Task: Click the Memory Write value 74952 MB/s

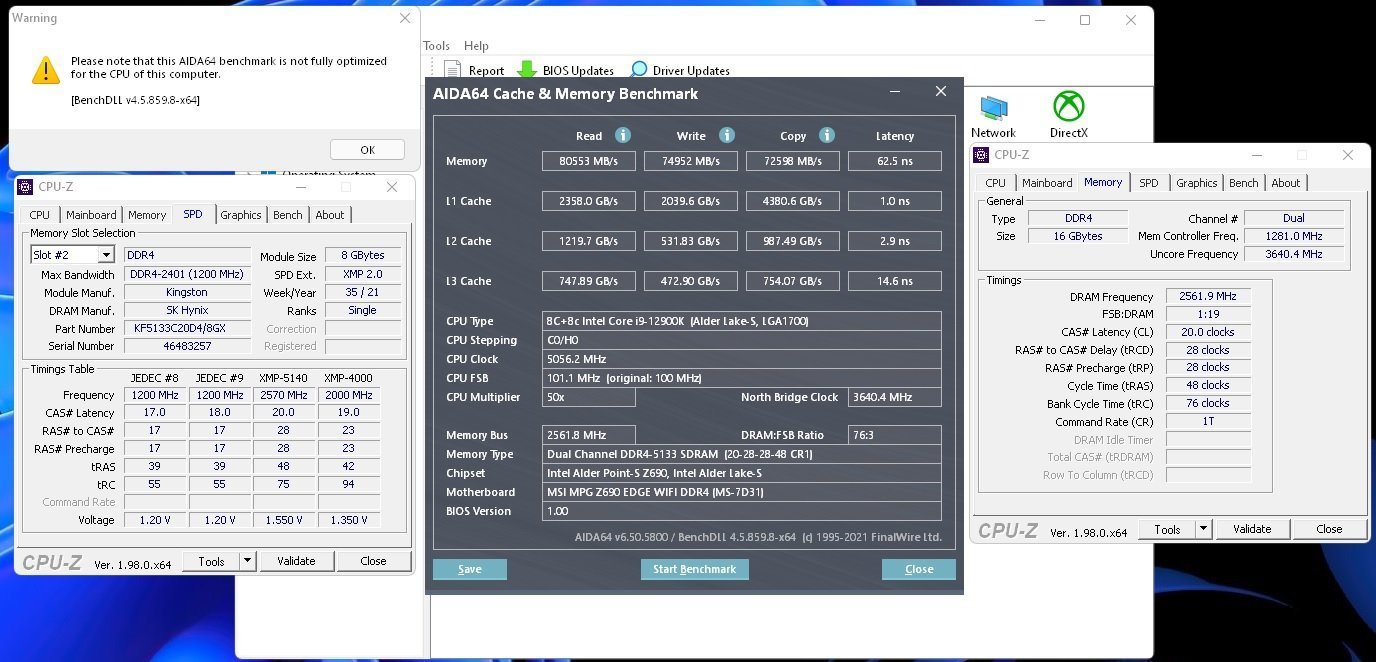Action: tap(691, 161)
